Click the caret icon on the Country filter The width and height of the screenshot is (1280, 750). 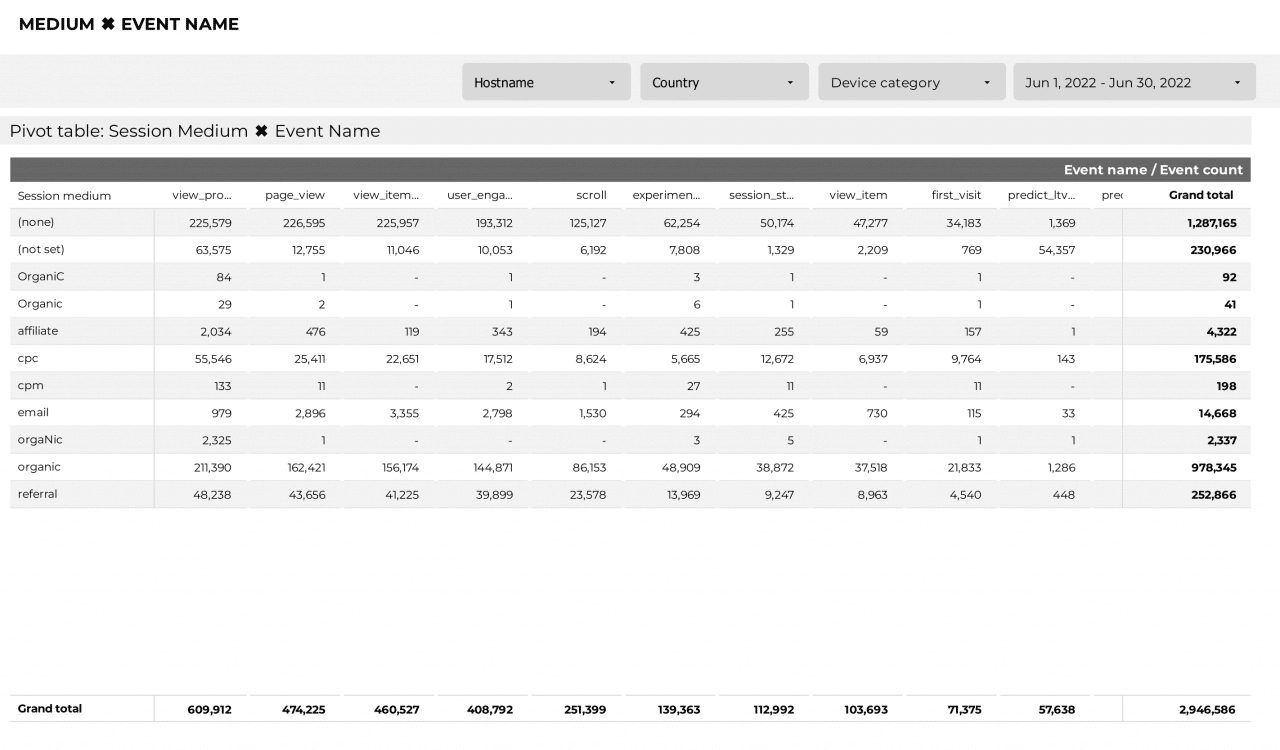790,82
